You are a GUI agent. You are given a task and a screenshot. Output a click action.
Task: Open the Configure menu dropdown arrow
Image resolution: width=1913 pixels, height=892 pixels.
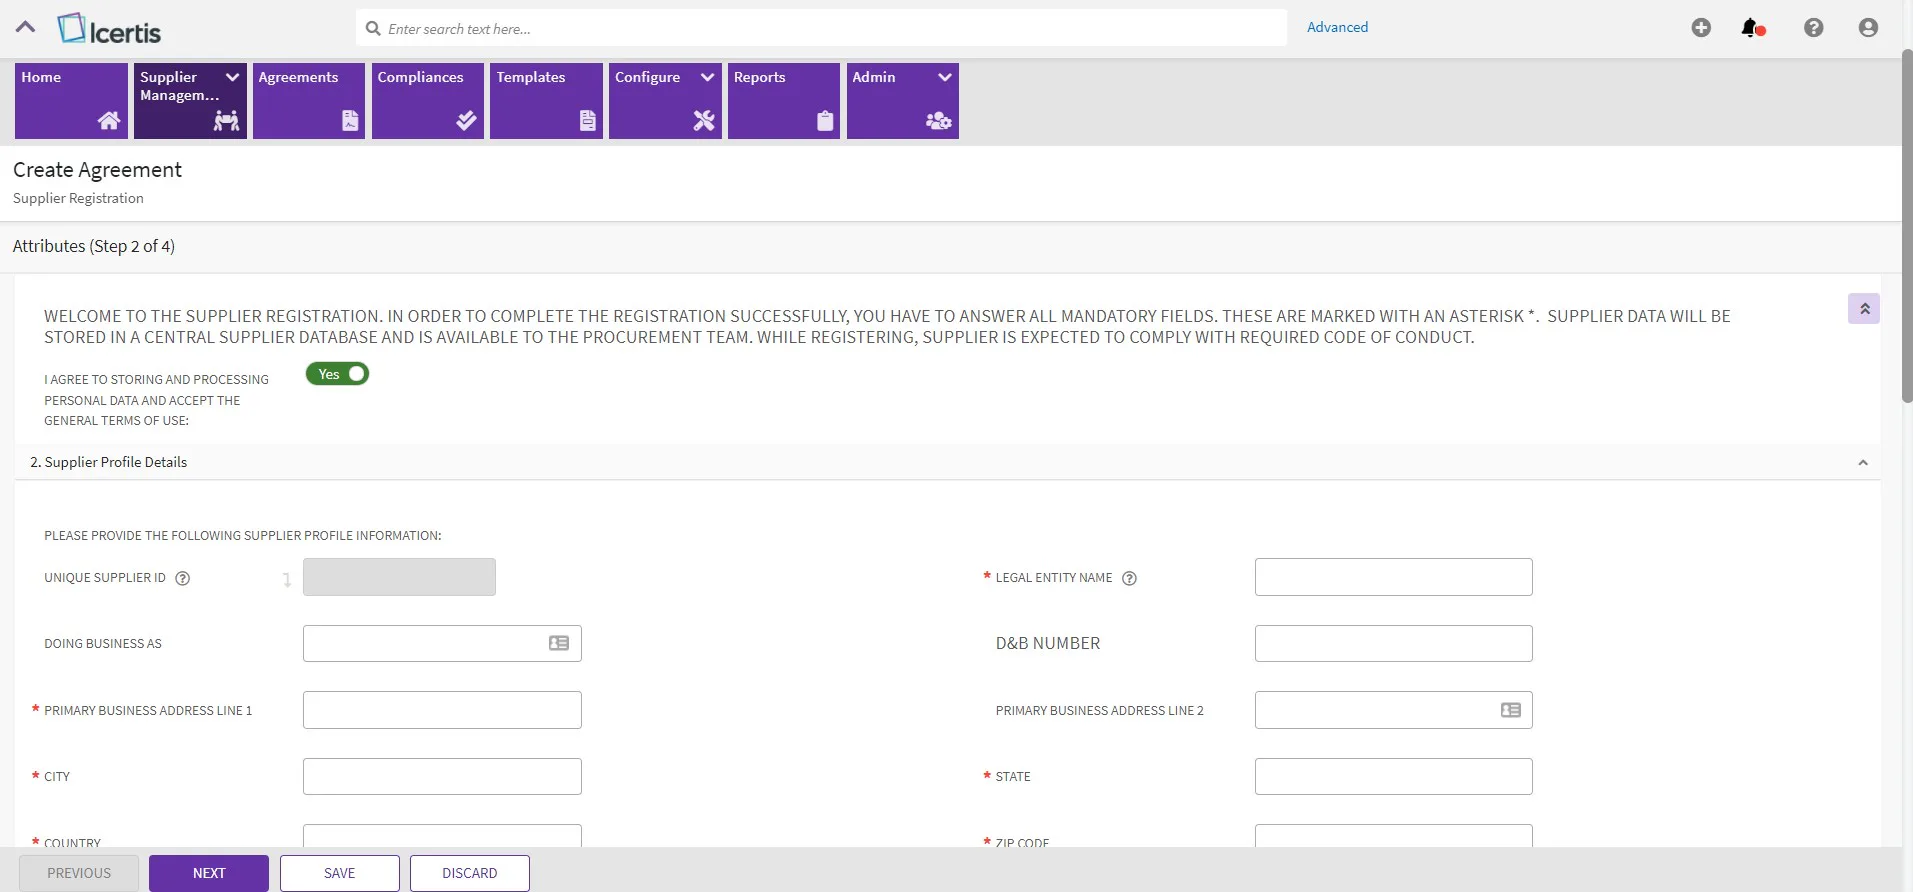707,77
